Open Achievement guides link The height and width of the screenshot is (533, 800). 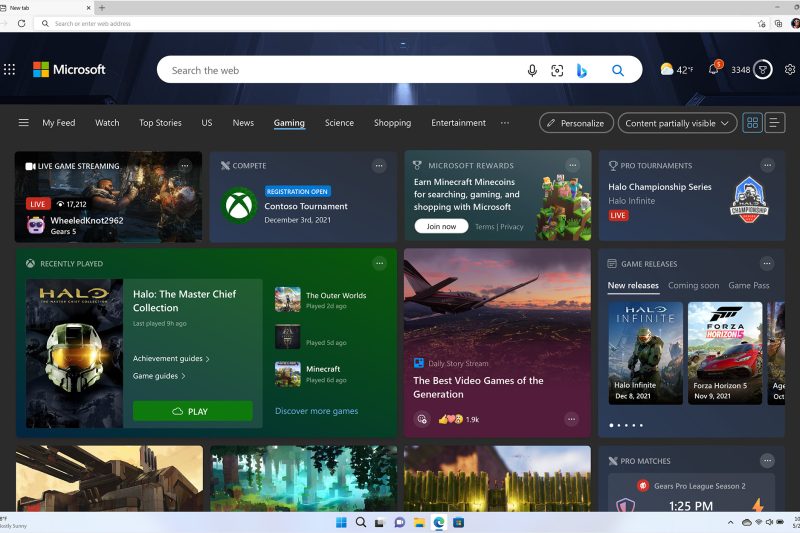pos(171,359)
